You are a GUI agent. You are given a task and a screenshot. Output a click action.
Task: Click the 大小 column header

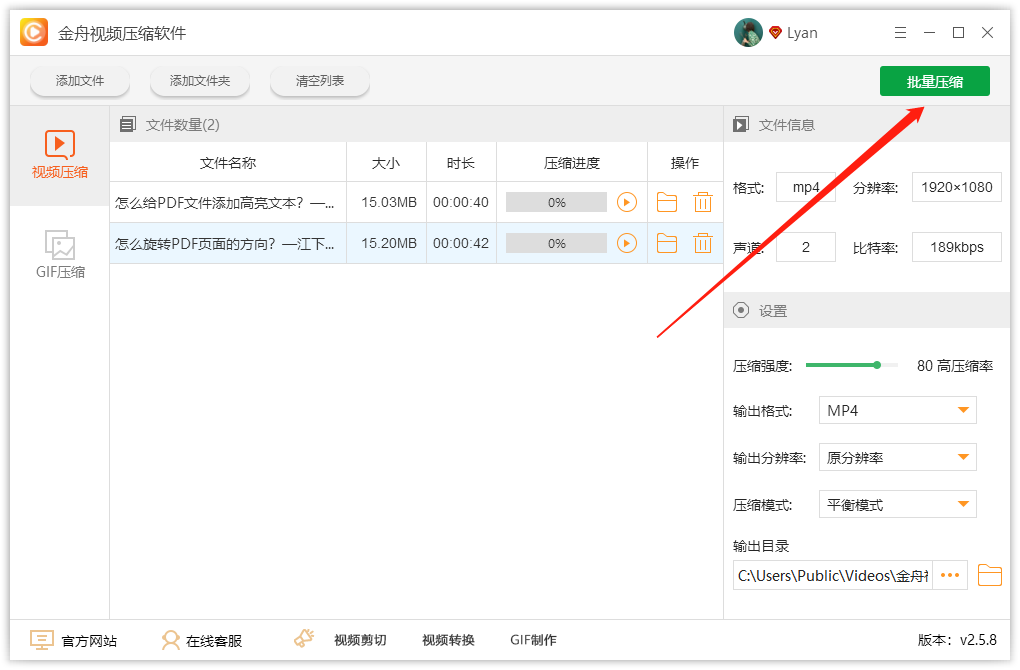386,163
